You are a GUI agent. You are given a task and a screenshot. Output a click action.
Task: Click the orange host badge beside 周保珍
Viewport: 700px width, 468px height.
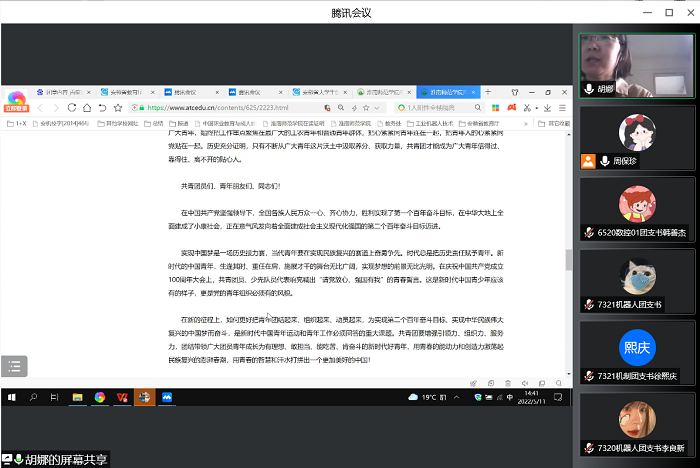(x=588, y=161)
